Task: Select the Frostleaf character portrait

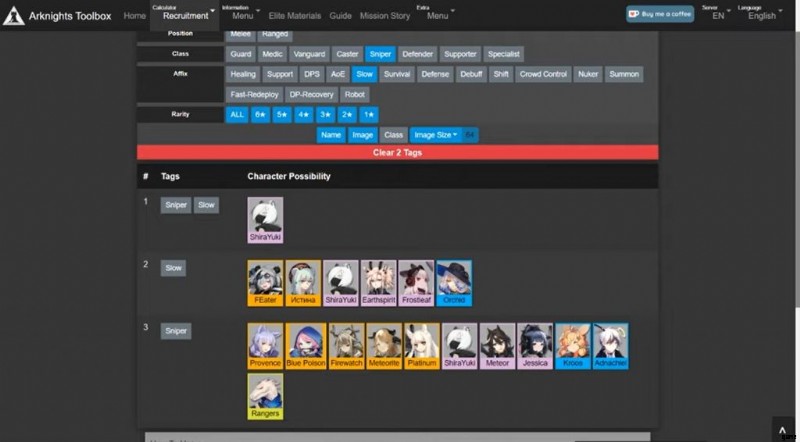Action: pos(415,281)
